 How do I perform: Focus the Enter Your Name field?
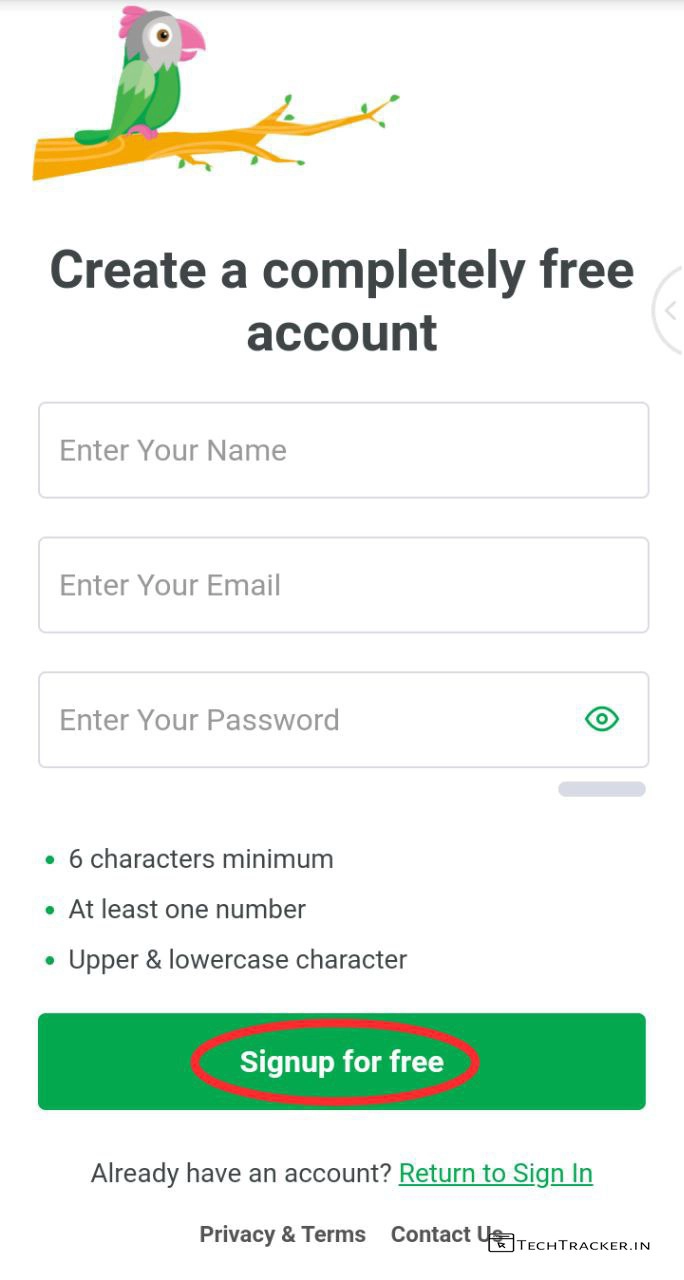pos(343,450)
